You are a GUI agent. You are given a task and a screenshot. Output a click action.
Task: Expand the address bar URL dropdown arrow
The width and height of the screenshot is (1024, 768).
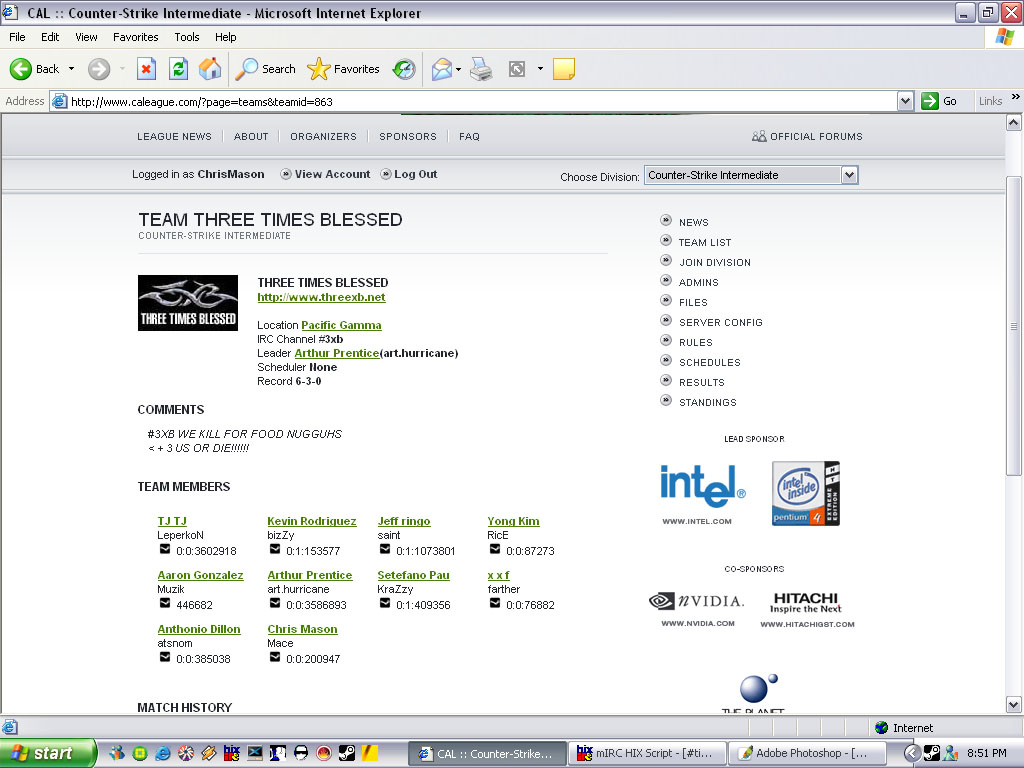coord(905,101)
